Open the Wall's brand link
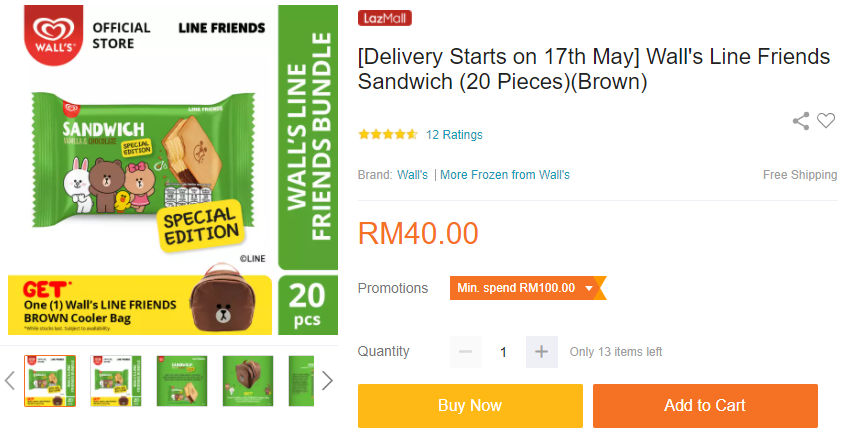The image size is (851, 442). (x=412, y=175)
